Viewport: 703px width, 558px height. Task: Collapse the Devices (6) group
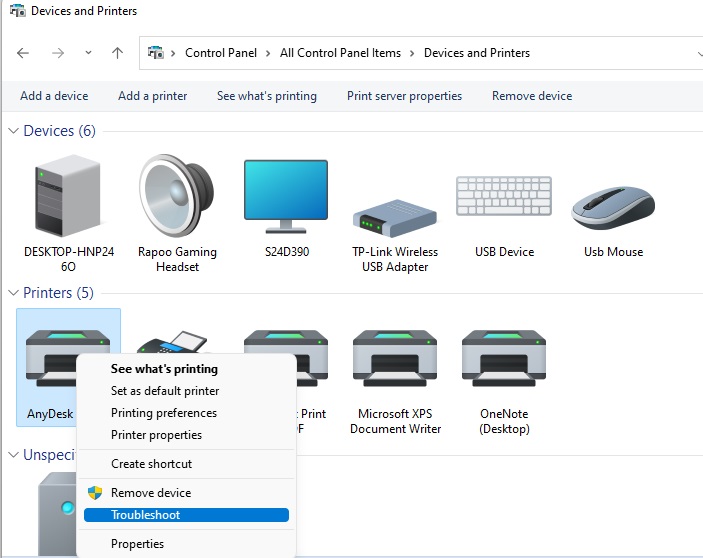[x=13, y=131]
